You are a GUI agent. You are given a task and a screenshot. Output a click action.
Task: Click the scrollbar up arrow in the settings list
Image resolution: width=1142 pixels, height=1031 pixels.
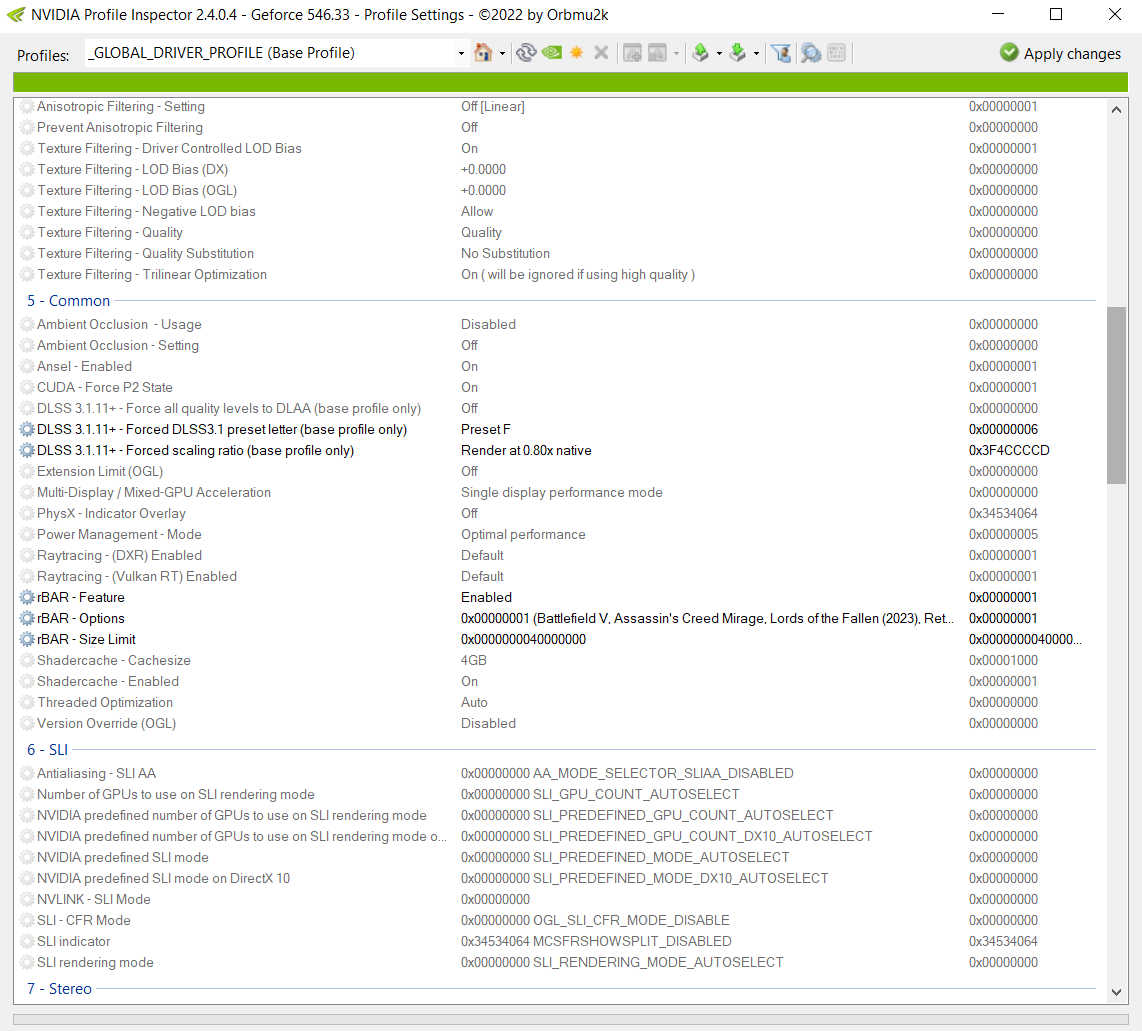tap(1116, 109)
